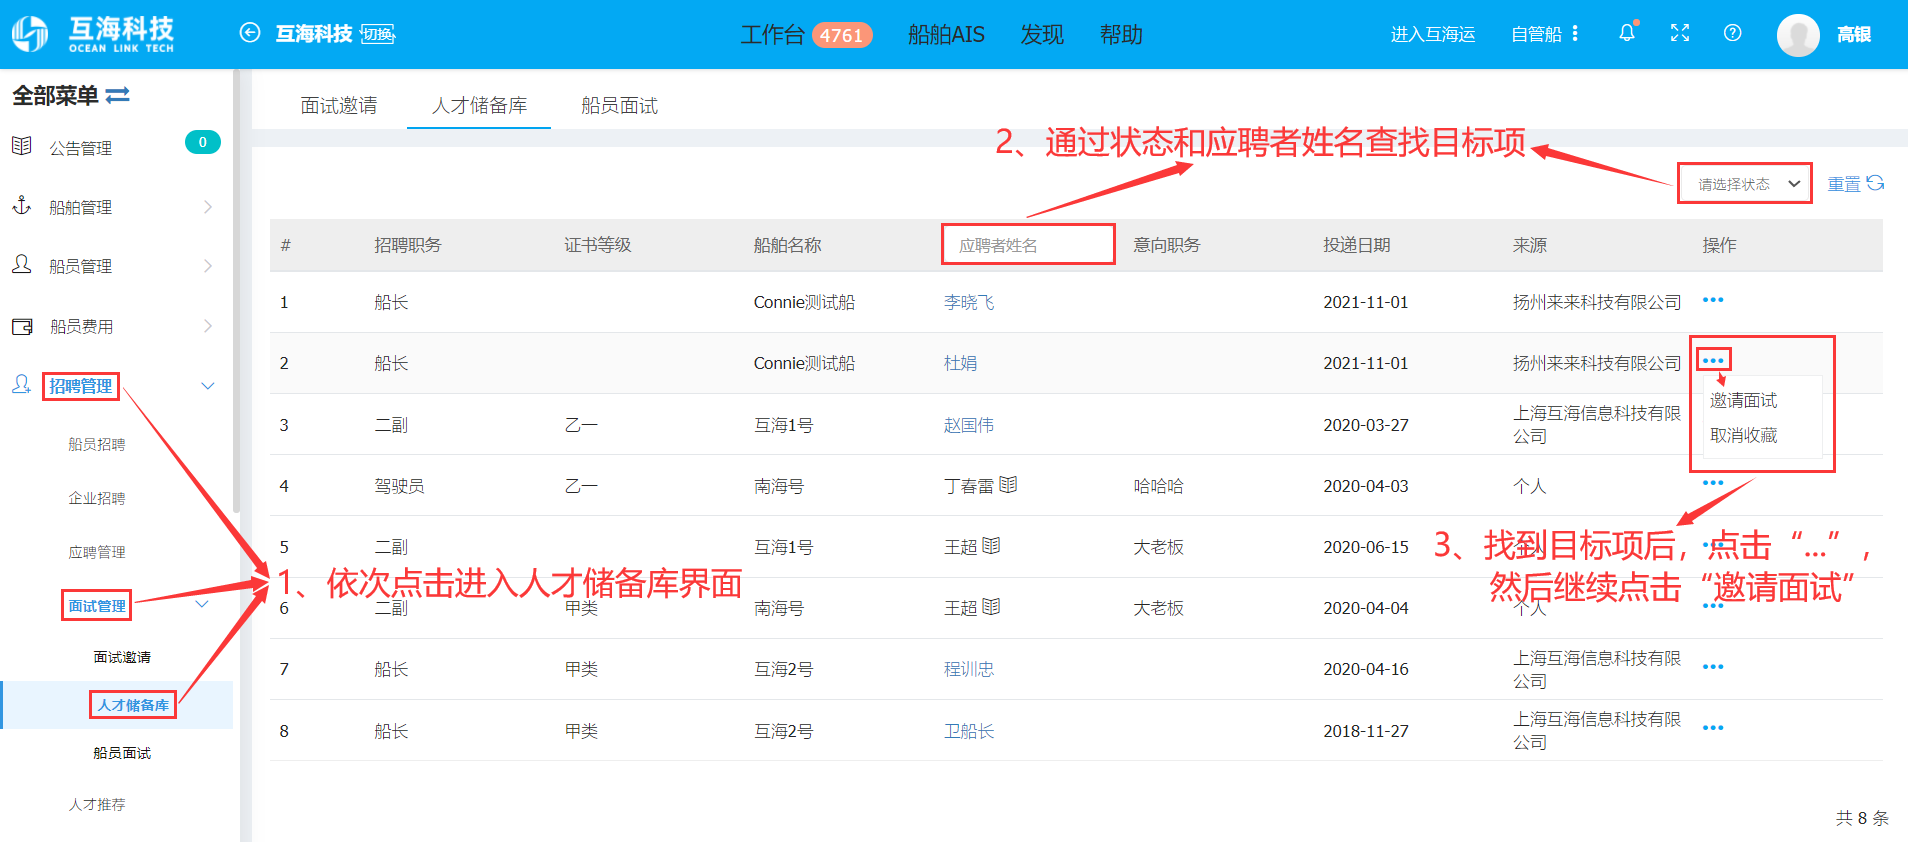Click resume icon next to 王超 in row 6
The height and width of the screenshot is (842, 1908).
pos(991,606)
